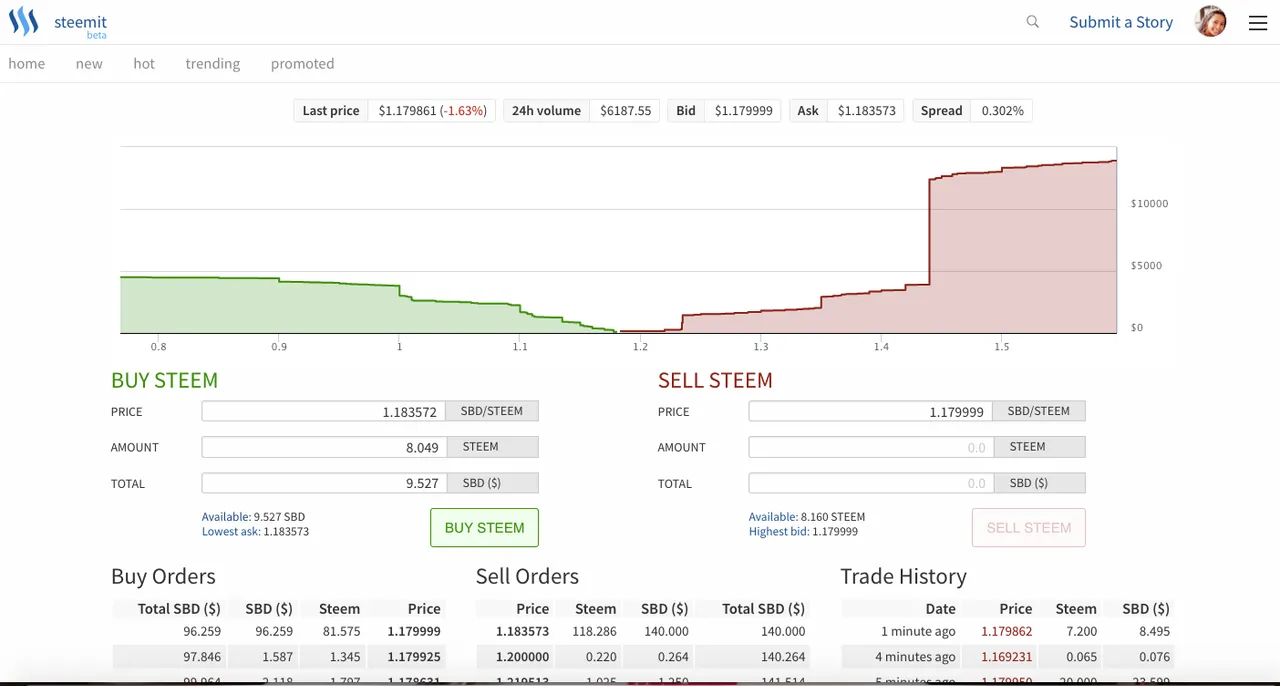Click the 81.575 Steem cell in Buy Orders

339,631
